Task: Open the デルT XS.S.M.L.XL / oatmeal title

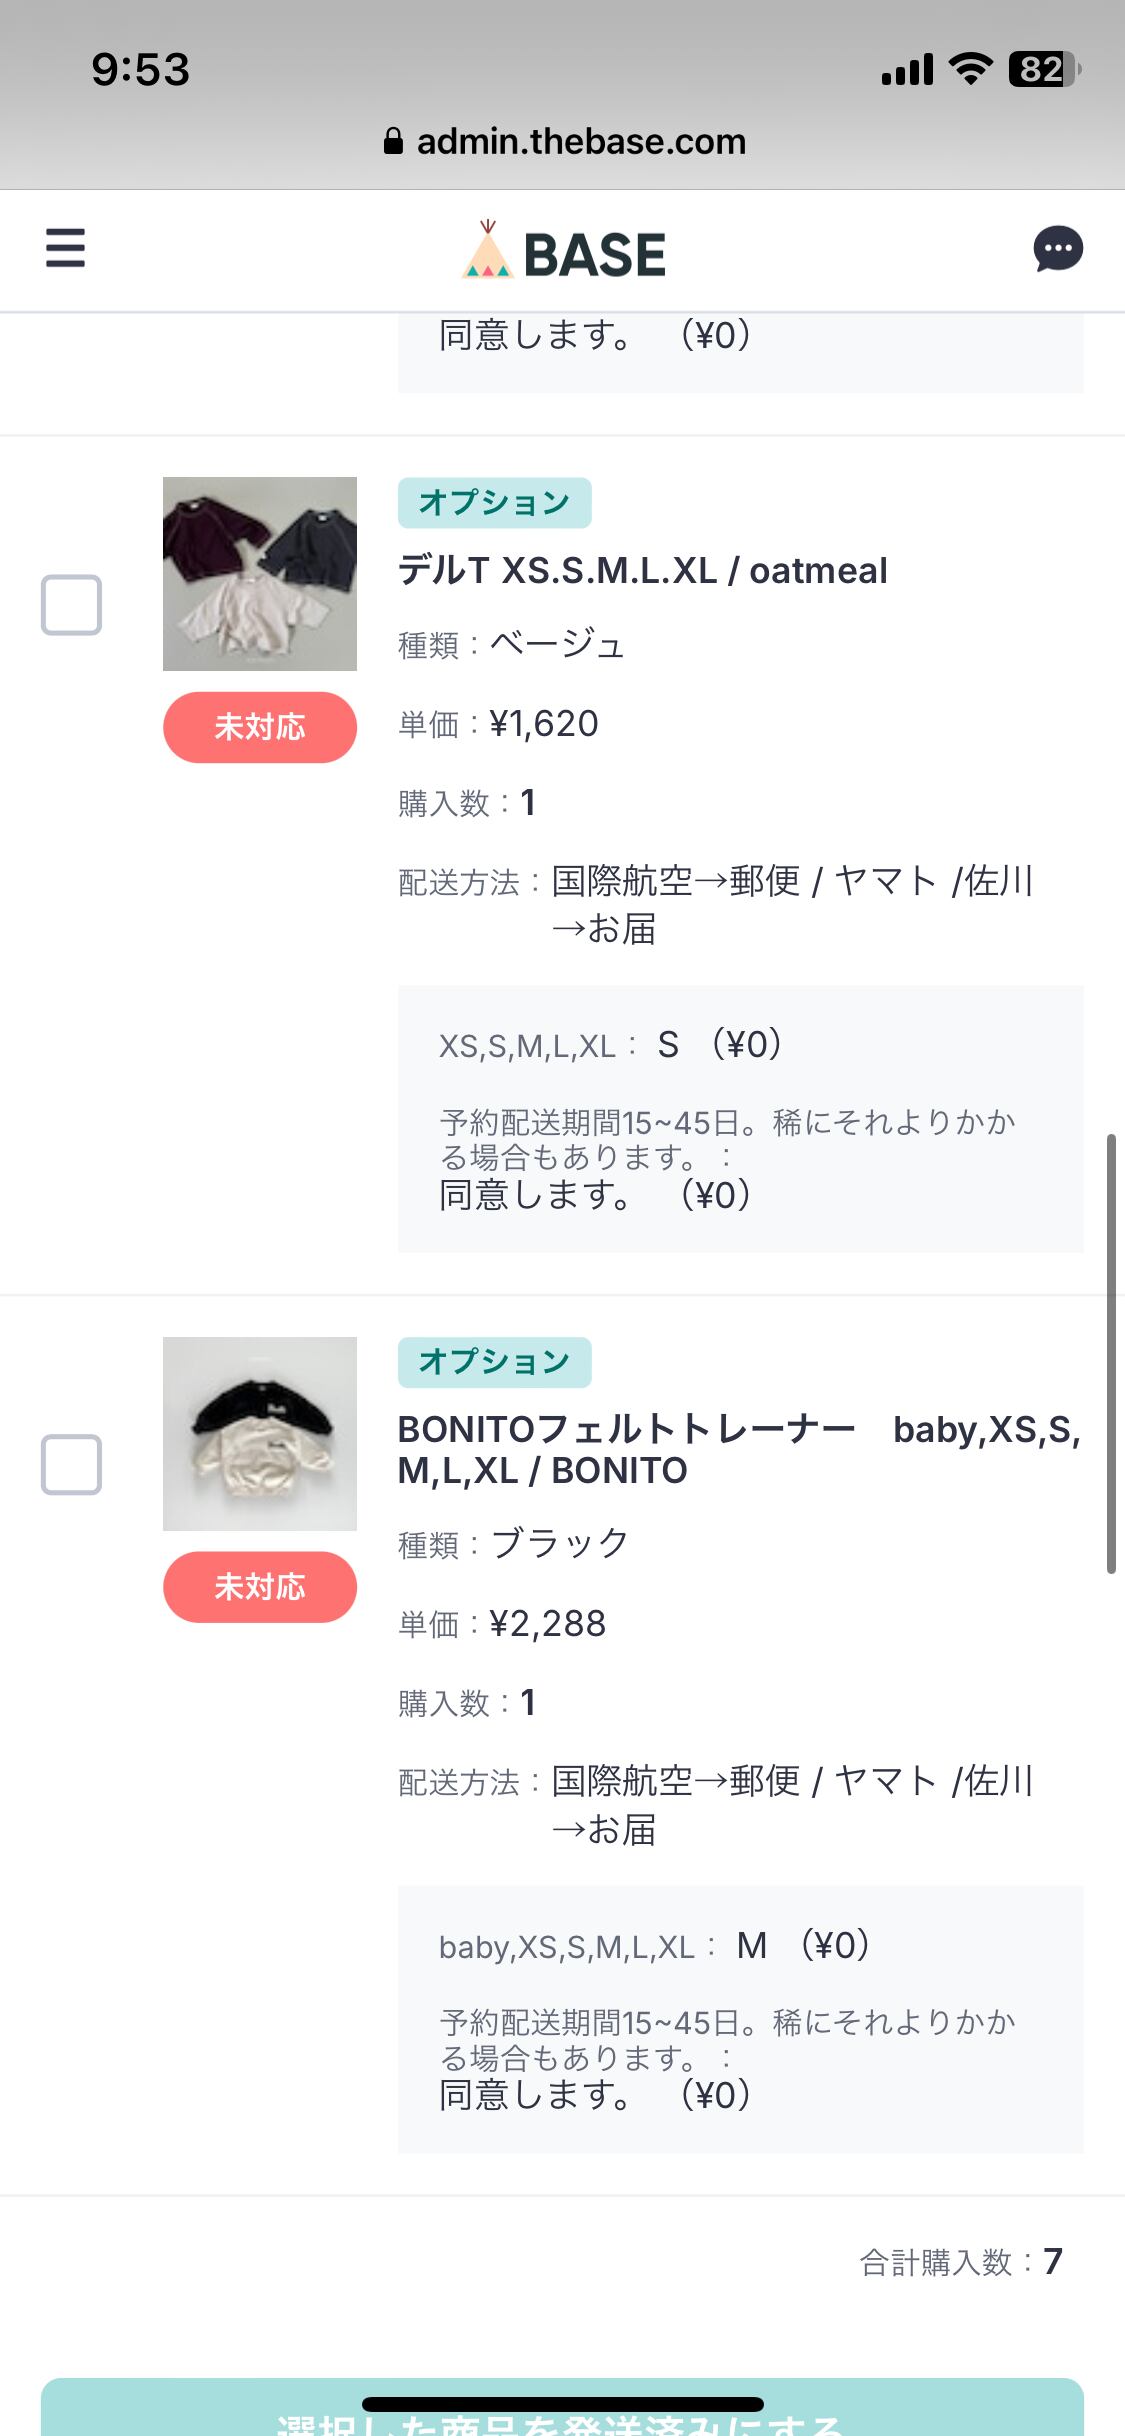Action: click(642, 571)
